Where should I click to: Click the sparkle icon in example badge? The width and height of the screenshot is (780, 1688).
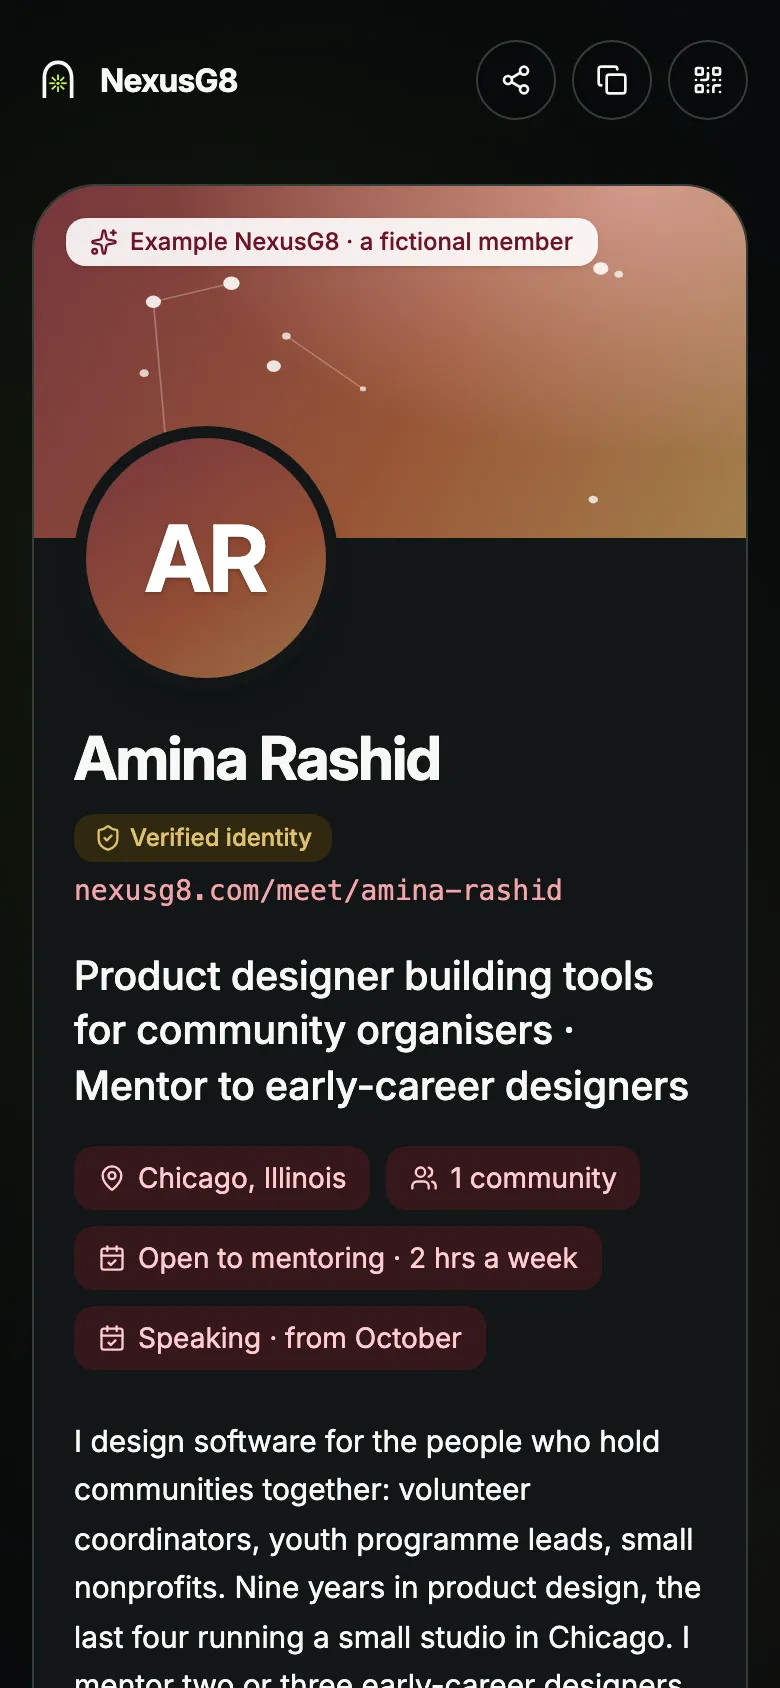104,242
